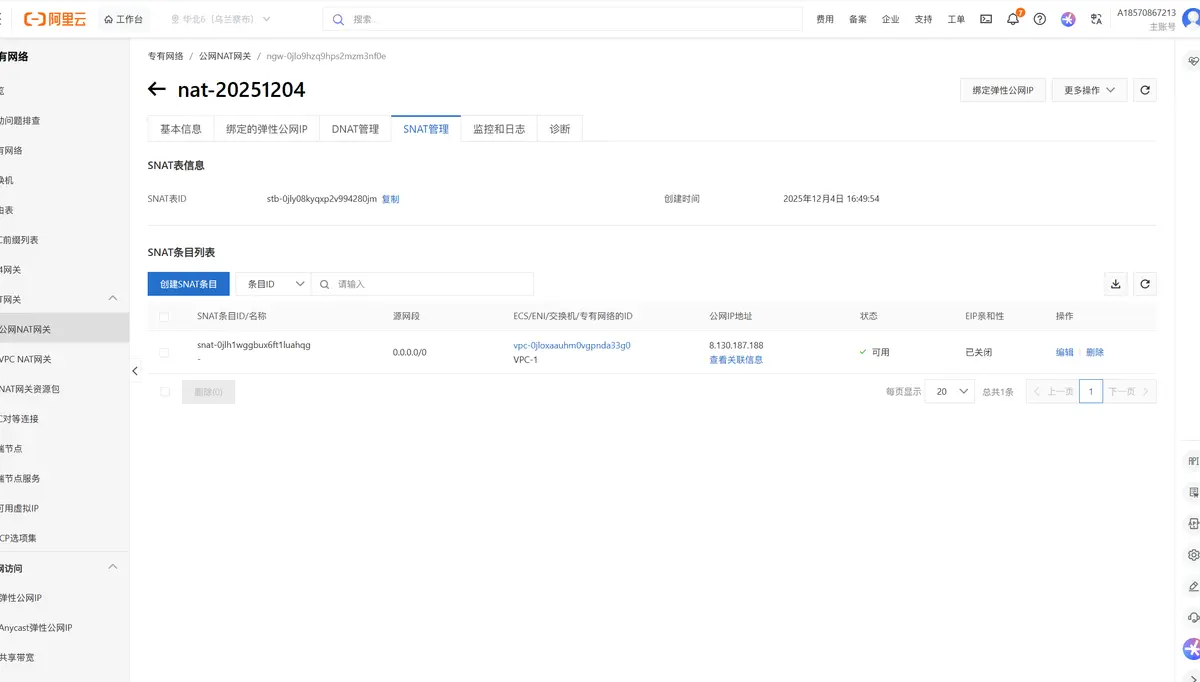
Task: Click the 公网NAT网关 breadcrumb
Action: (225, 56)
